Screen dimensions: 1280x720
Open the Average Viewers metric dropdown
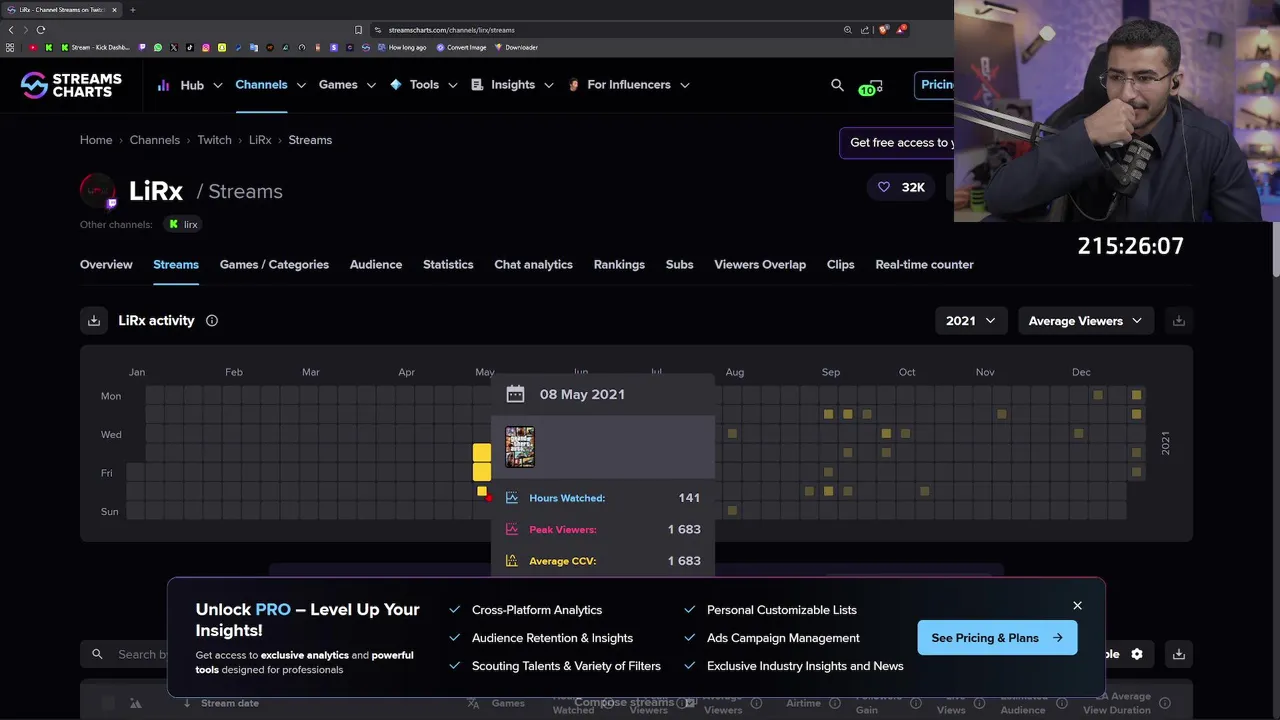pyautogui.click(x=1085, y=321)
